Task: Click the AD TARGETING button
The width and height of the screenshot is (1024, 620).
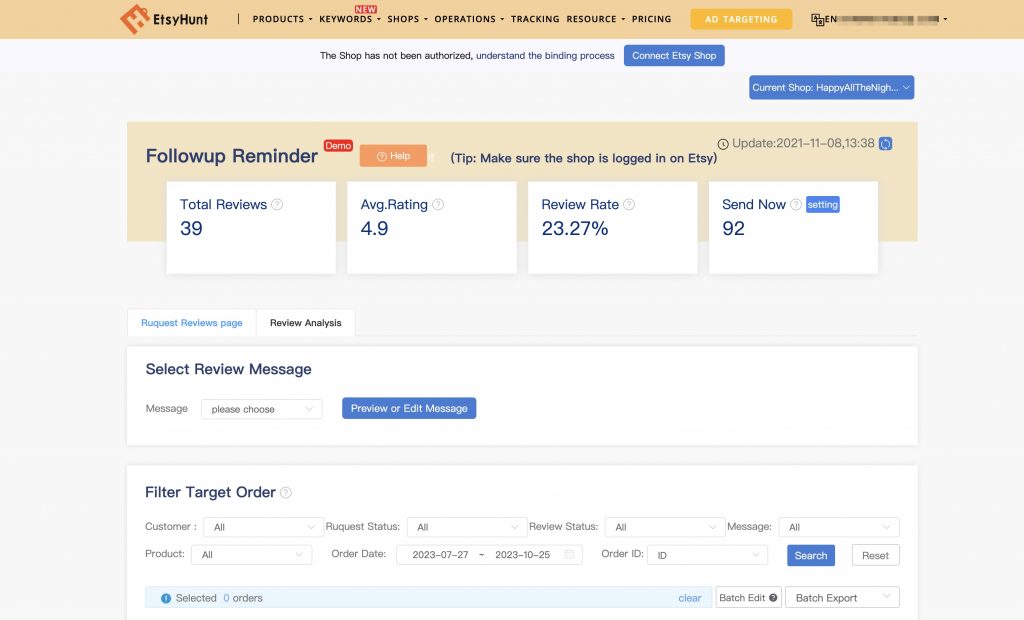Action: [x=741, y=18]
